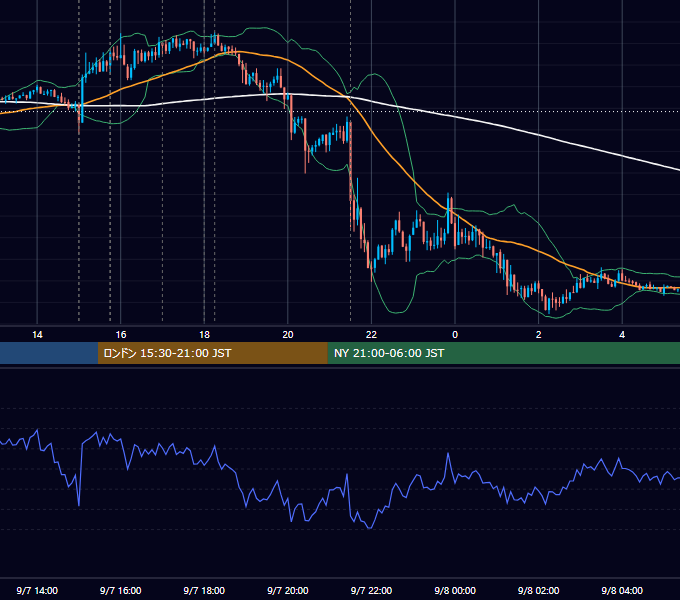Click the 9/8 00:00 date label

click(x=455, y=590)
